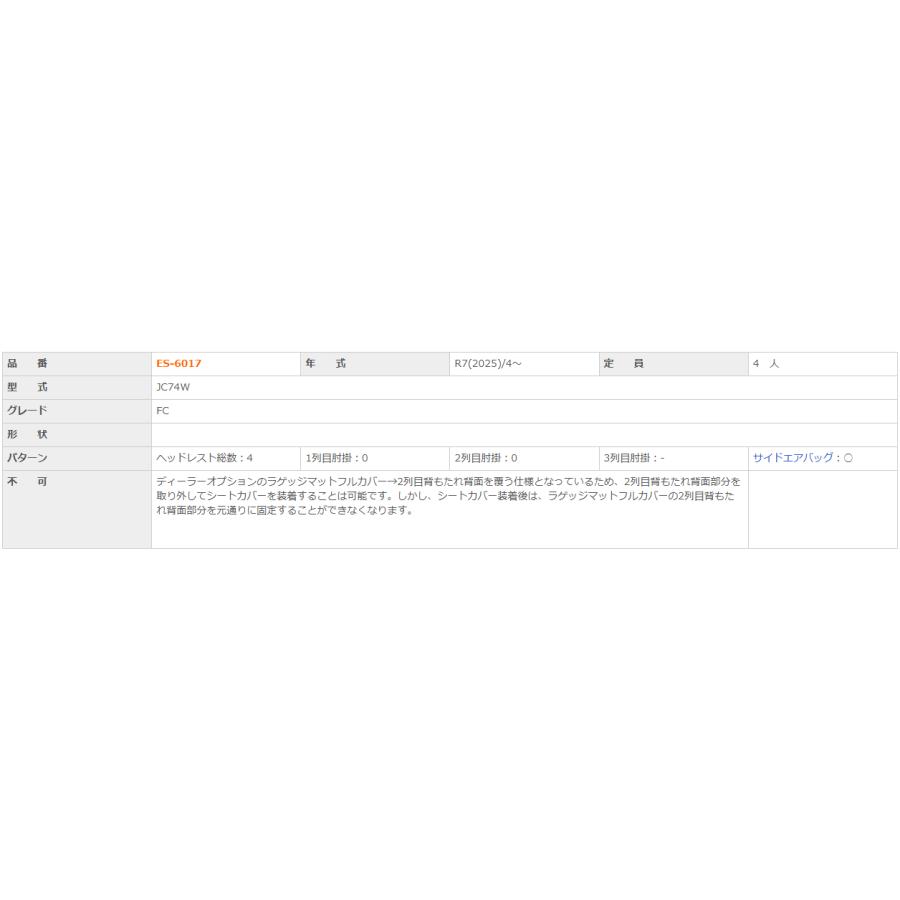
Task: Select the R7(2025)/4～ model year value
Action: [488, 364]
